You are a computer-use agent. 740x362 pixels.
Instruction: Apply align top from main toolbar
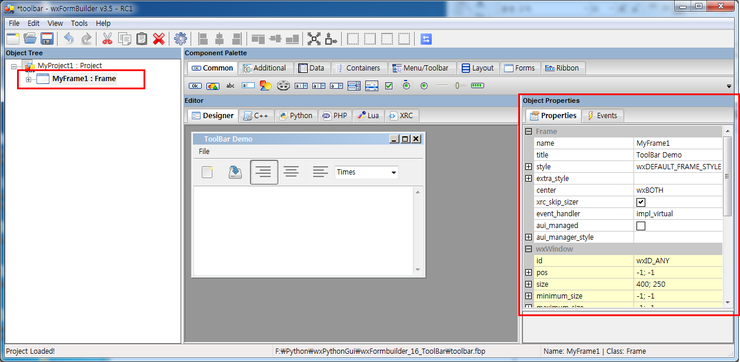pos(258,39)
